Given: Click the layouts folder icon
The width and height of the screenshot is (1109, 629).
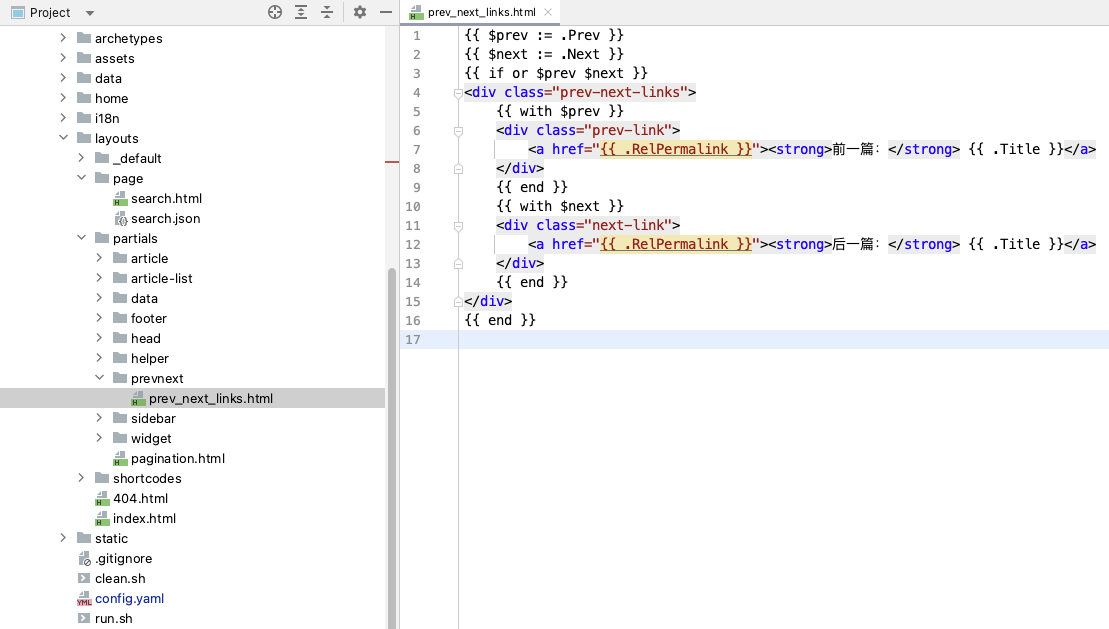Looking at the screenshot, I should click(84, 137).
